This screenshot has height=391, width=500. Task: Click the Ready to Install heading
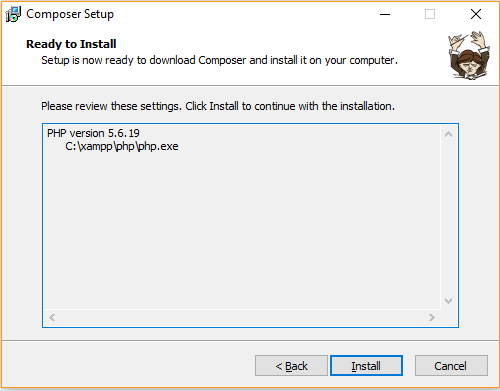(x=71, y=44)
